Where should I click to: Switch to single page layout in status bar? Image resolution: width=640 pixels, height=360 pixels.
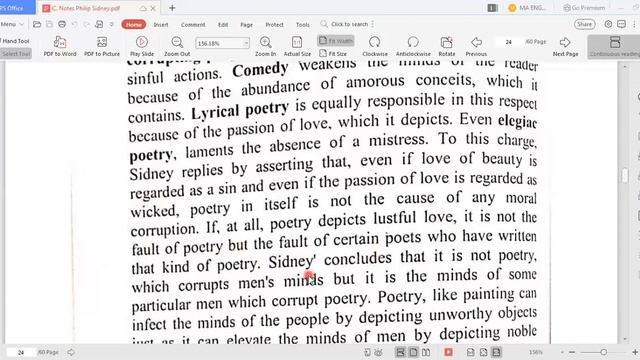point(413,352)
